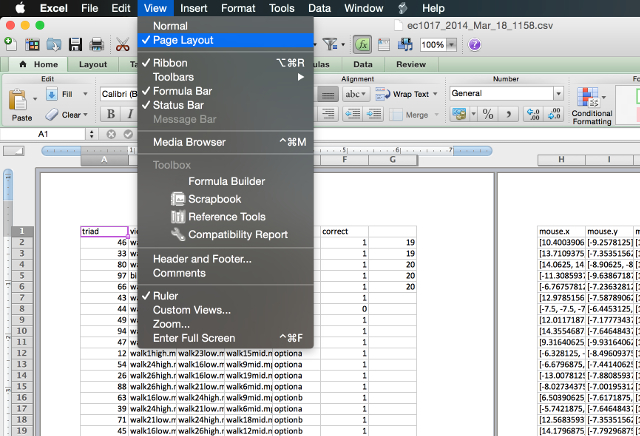Open the Help menu in menu bar
Image resolution: width=640 pixels, height=436 pixels.
(433, 8)
